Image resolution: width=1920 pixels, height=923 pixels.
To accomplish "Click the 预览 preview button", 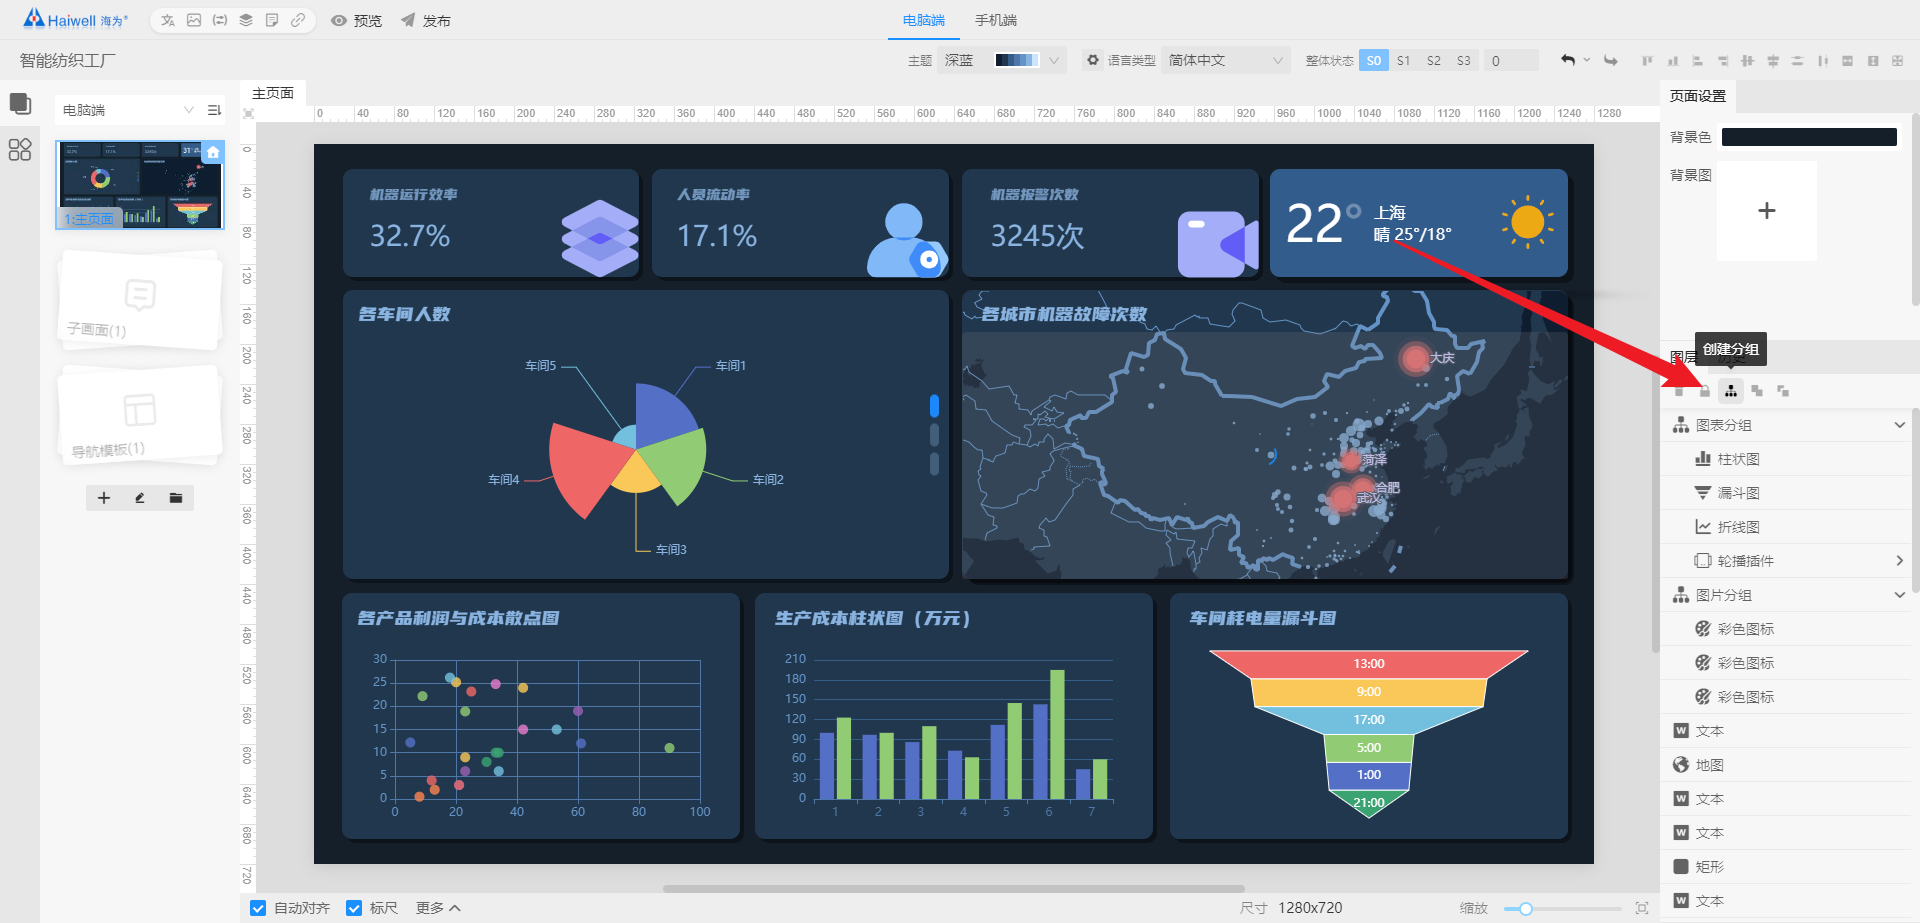I will click(357, 20).
